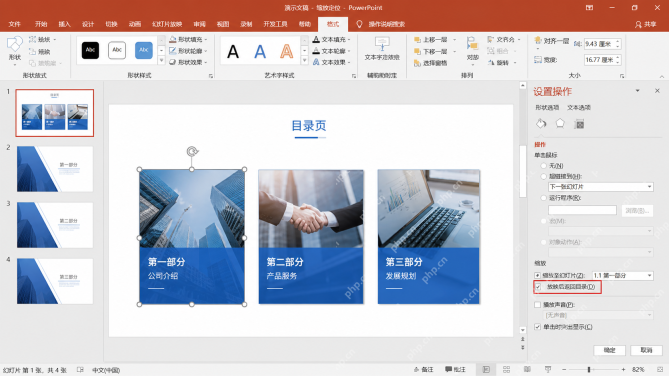Open 形状填充 shape fill menu
Image resolution: width=669 pixels, height=376 pixels.
click(188, 39)
